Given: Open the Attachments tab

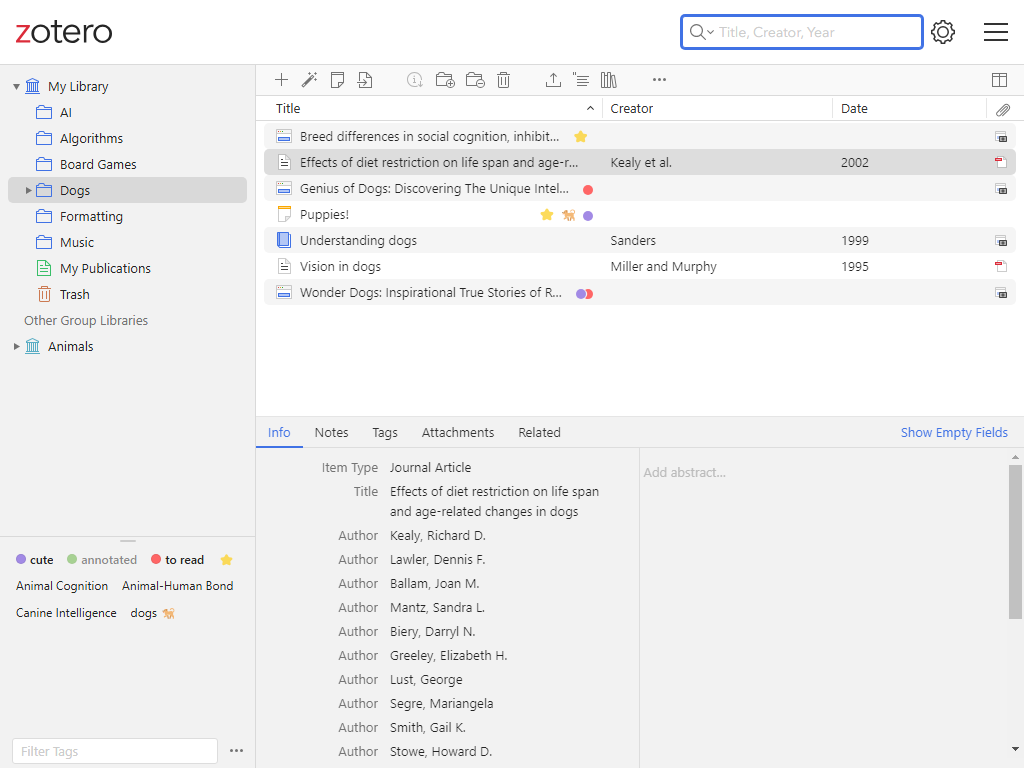Looking at the screenshot, I should pyautogui.click(x=457, y=433).
